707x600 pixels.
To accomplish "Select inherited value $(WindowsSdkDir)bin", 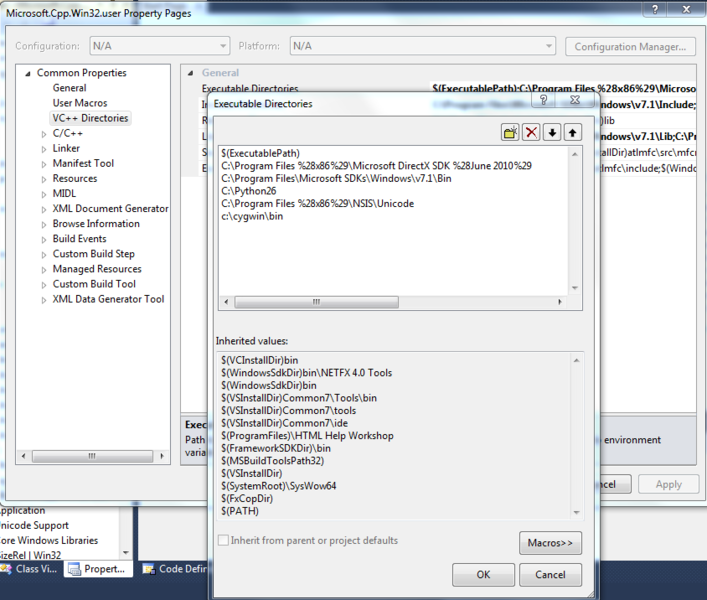I will [269, 385].
